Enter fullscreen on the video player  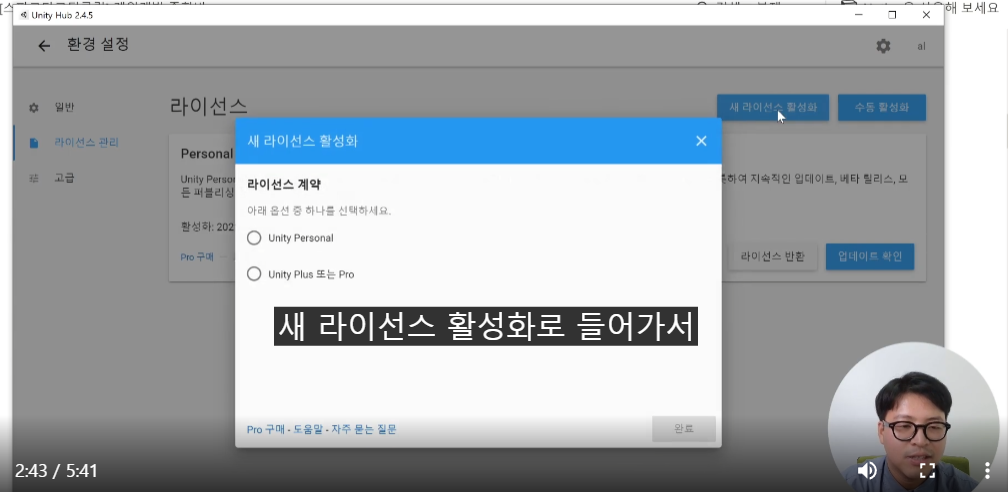[x=927, y=470]
